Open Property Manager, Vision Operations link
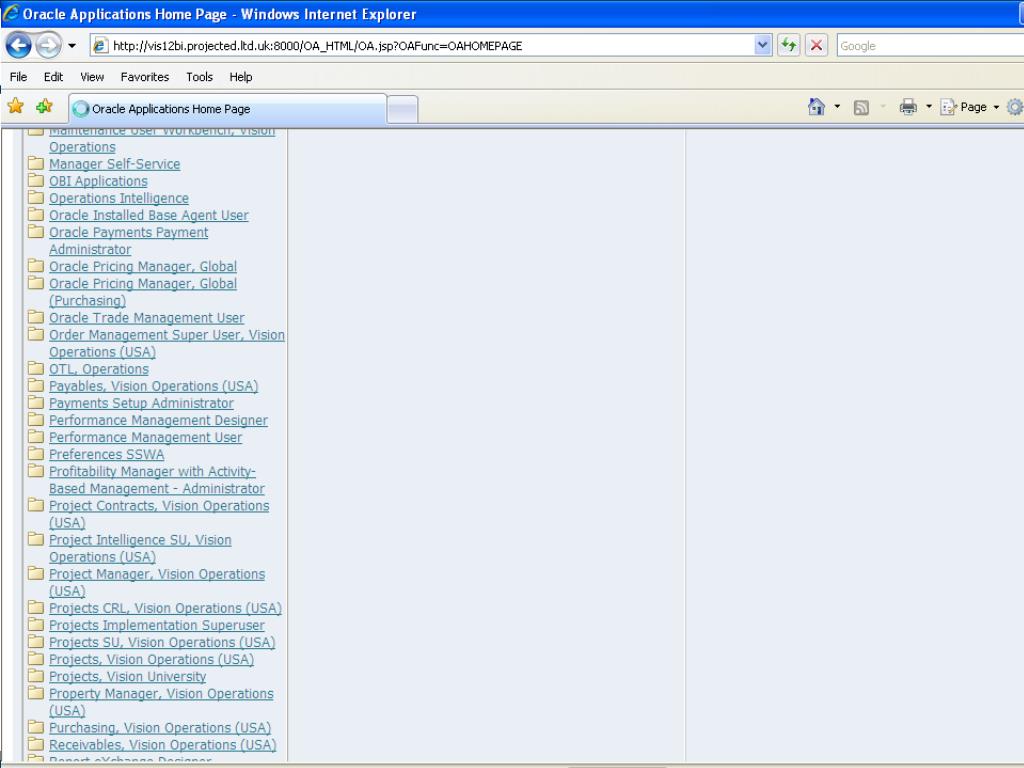This screenshot has height=768, width=1024. tap(161, 702)
